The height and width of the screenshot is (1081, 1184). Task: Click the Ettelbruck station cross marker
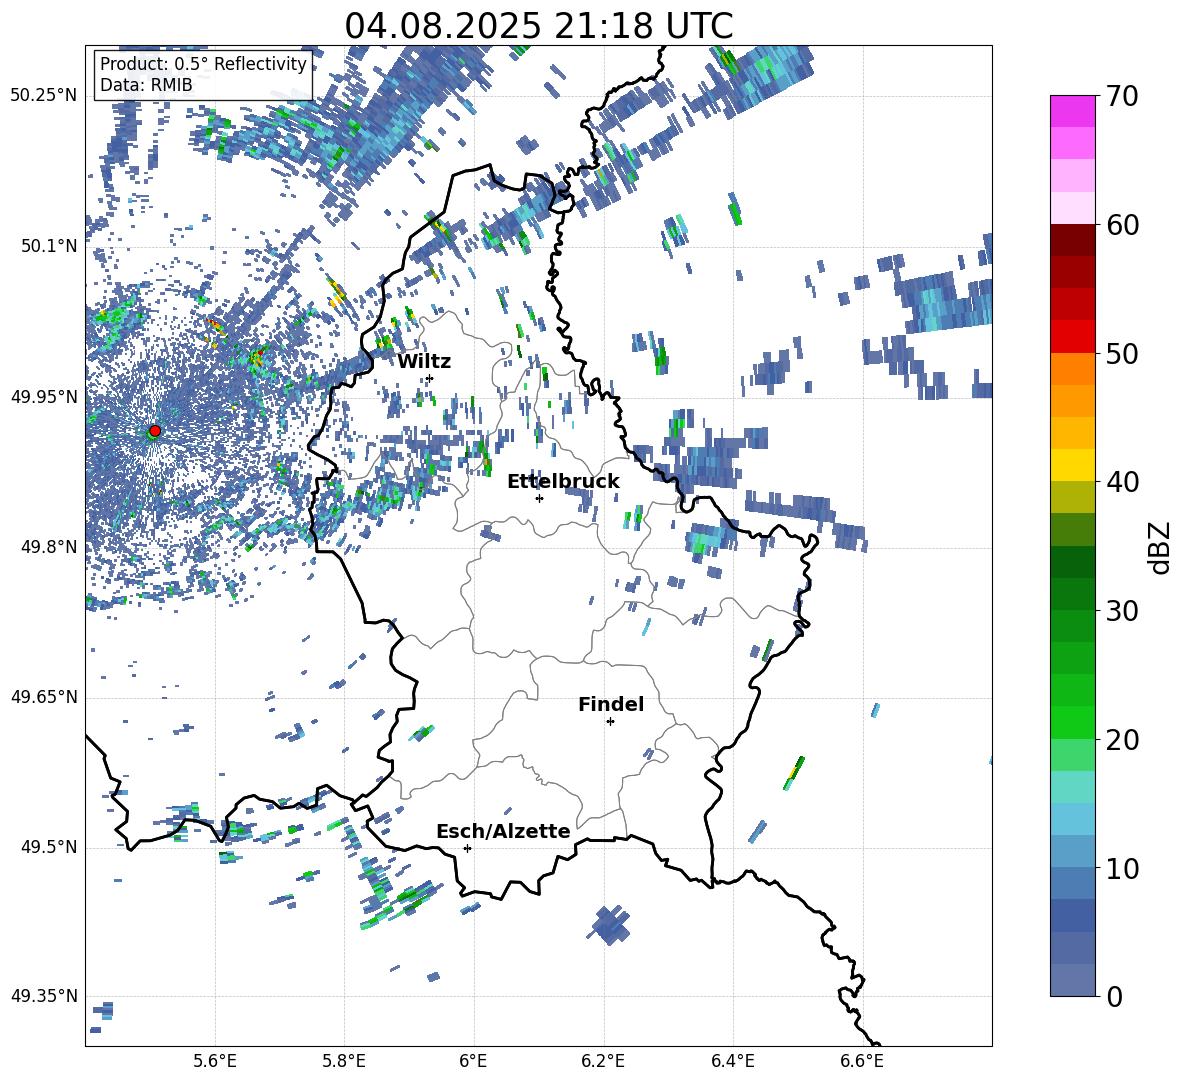(539, 498)
